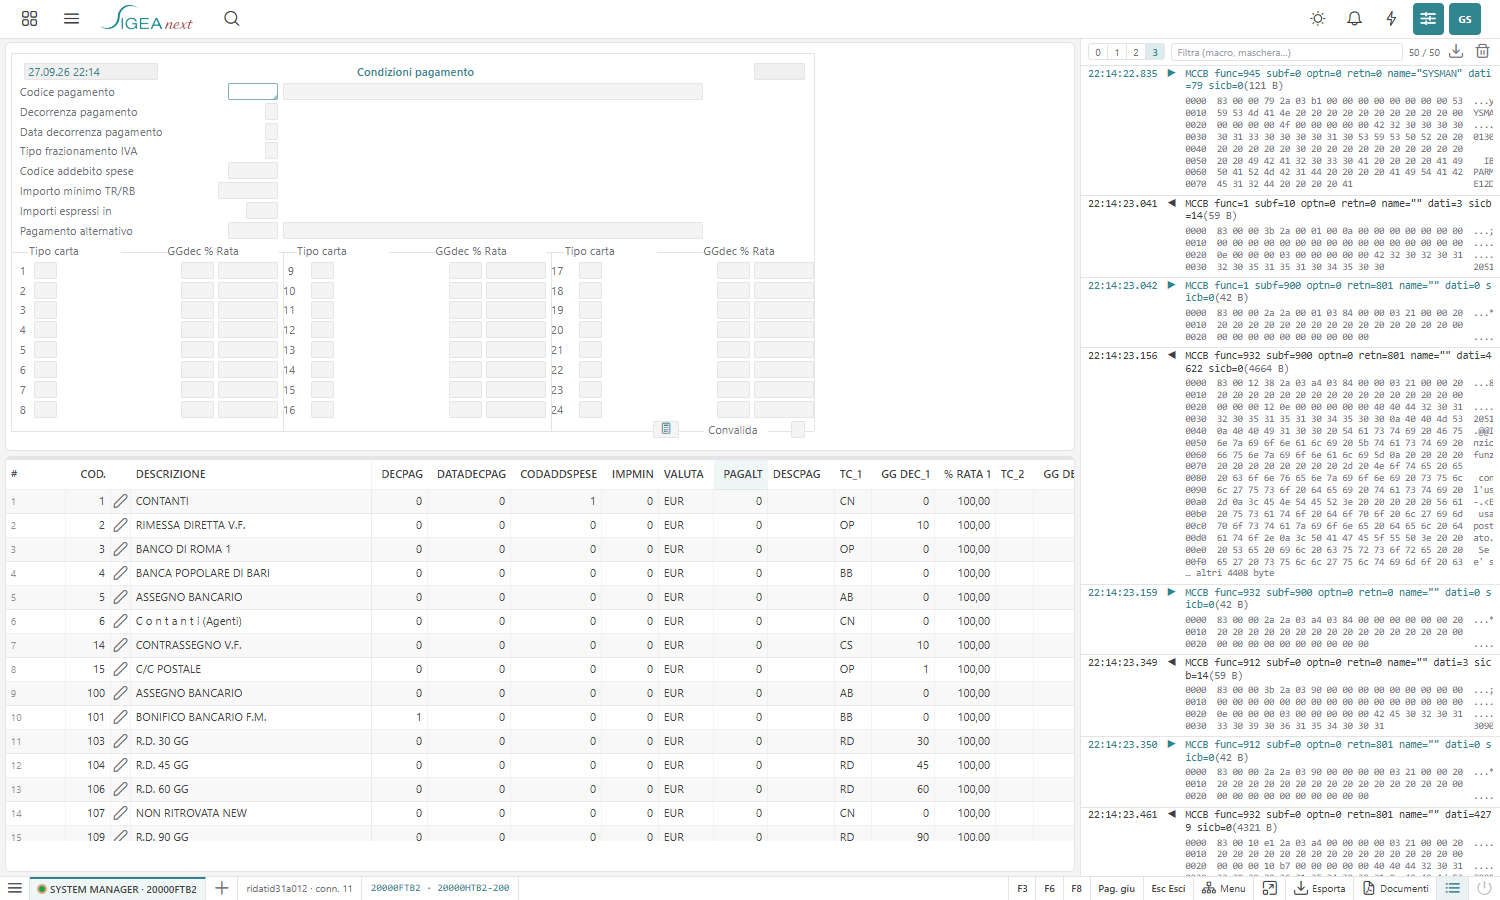Edit R.D. 30 GG row pencil
The image size is (1500, 900).
120,741
